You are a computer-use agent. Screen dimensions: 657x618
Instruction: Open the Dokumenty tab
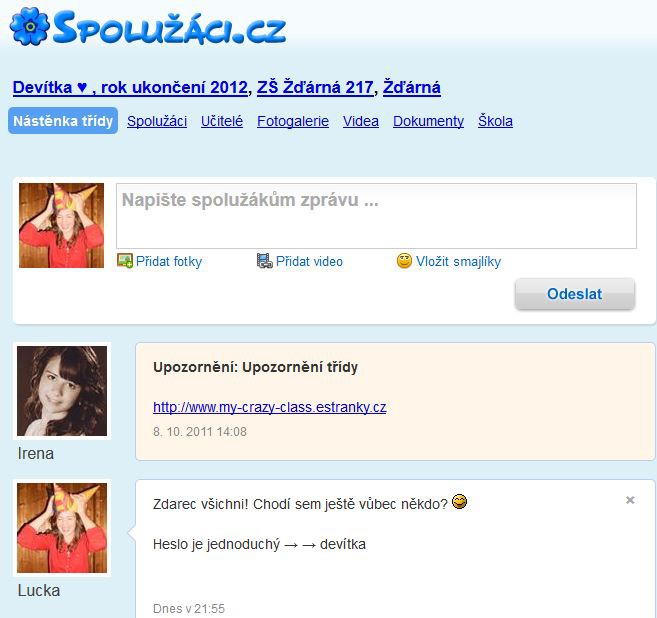[x=428, y=121]
